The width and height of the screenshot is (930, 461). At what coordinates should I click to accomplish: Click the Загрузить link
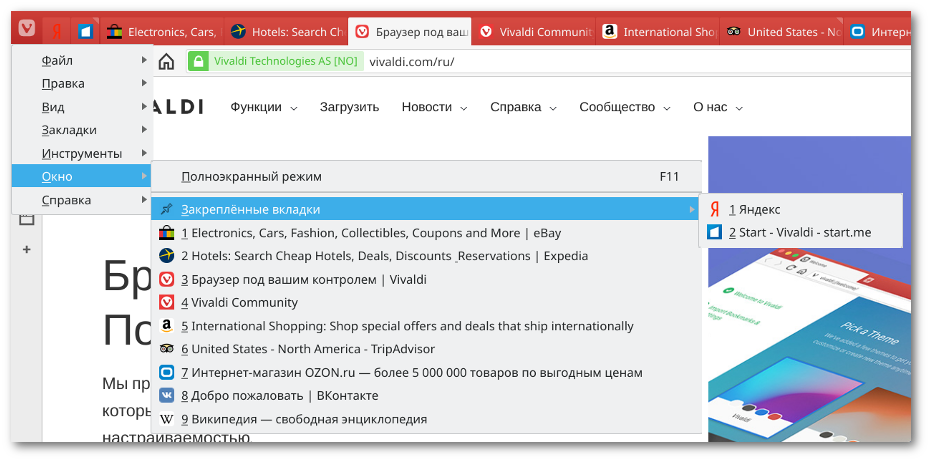[x=349, y=107]
